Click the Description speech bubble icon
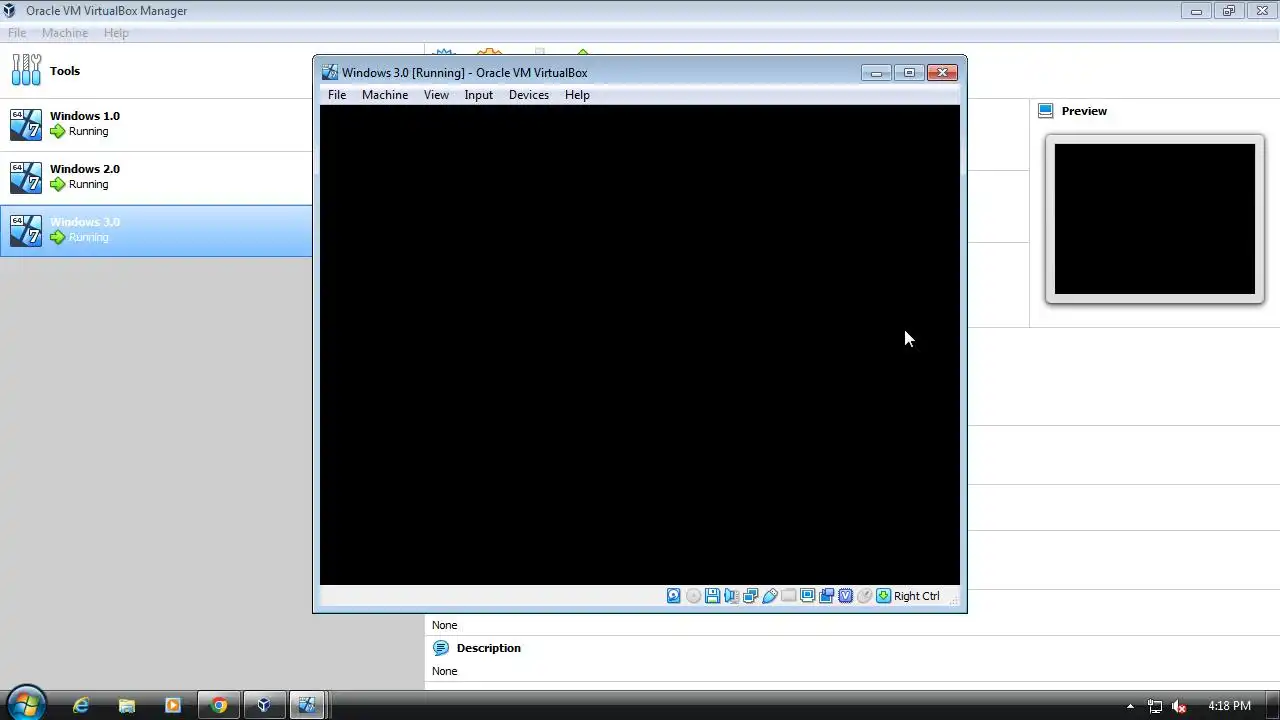 coord(441,648)
